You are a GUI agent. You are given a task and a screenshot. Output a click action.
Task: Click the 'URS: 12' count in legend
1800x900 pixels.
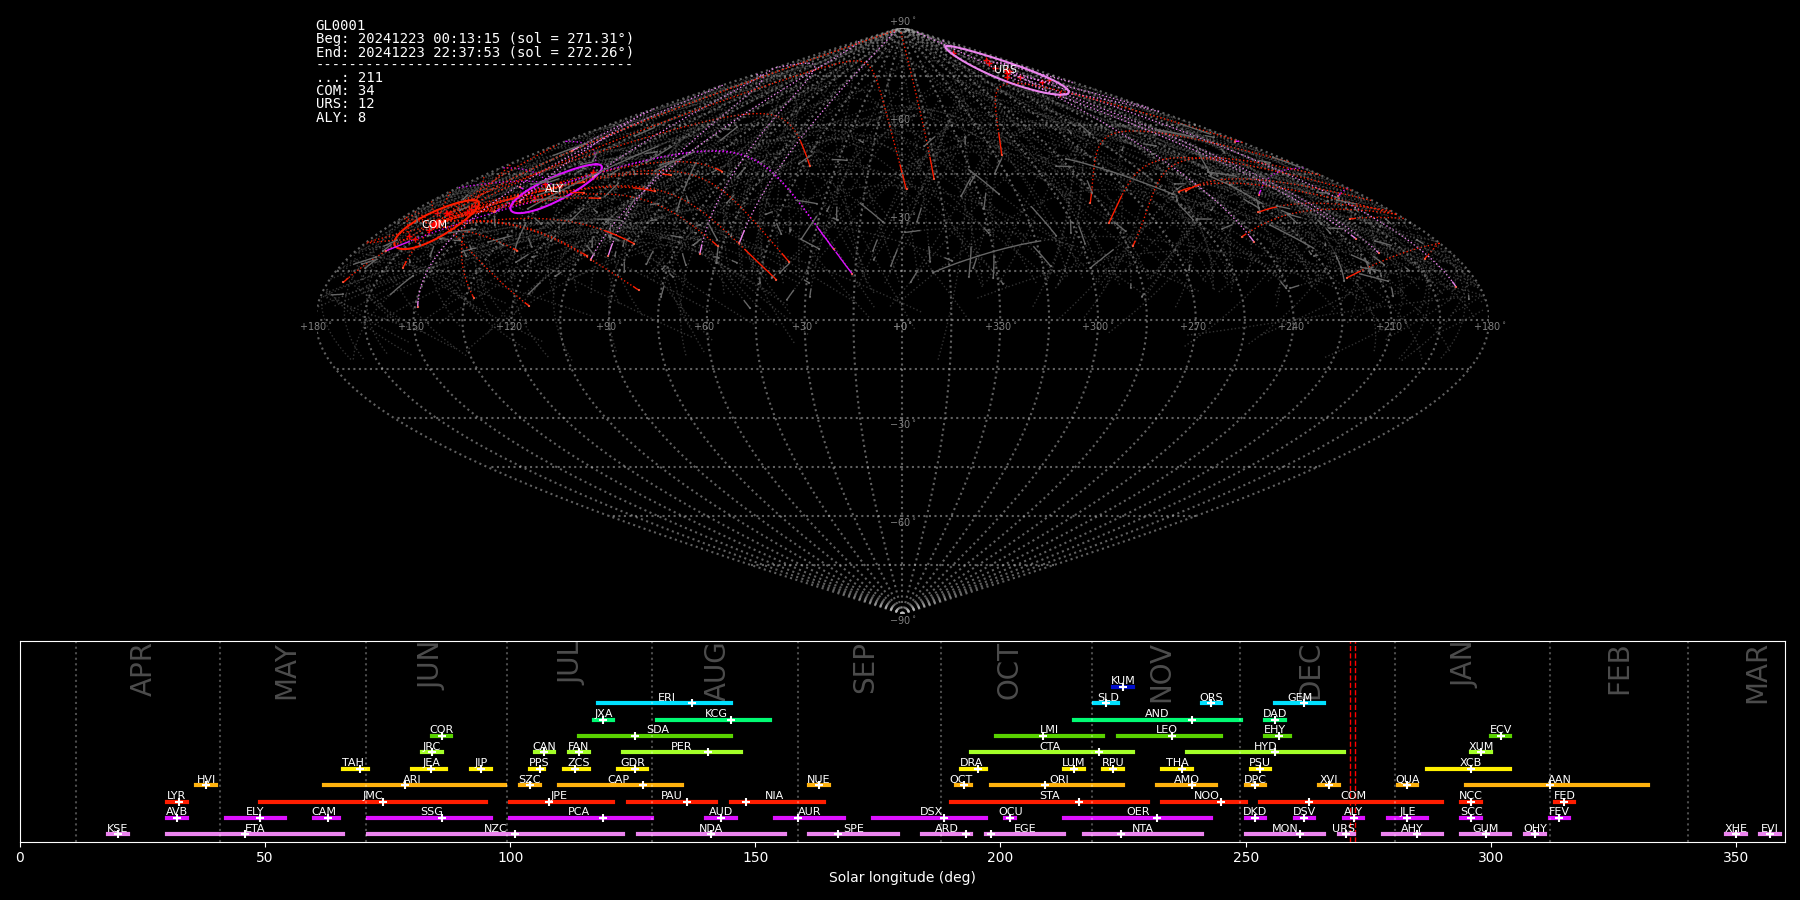click(x=345, y=104)
